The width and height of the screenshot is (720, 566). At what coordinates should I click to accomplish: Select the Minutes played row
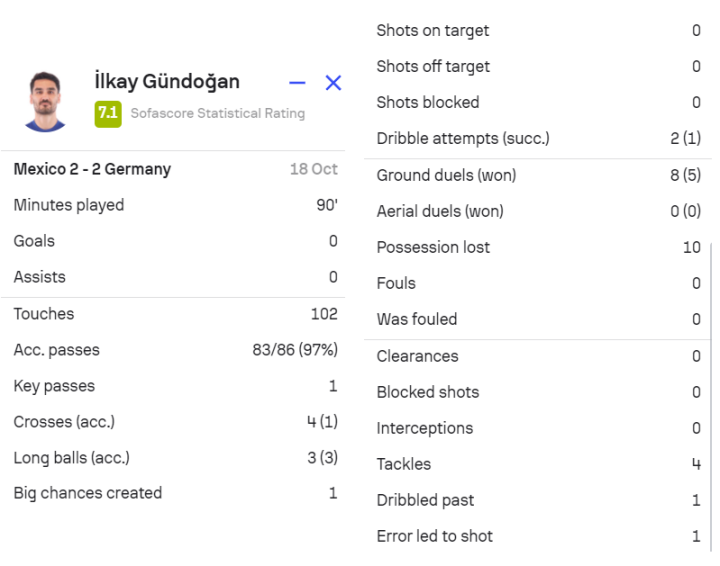[x=175, y=205]
